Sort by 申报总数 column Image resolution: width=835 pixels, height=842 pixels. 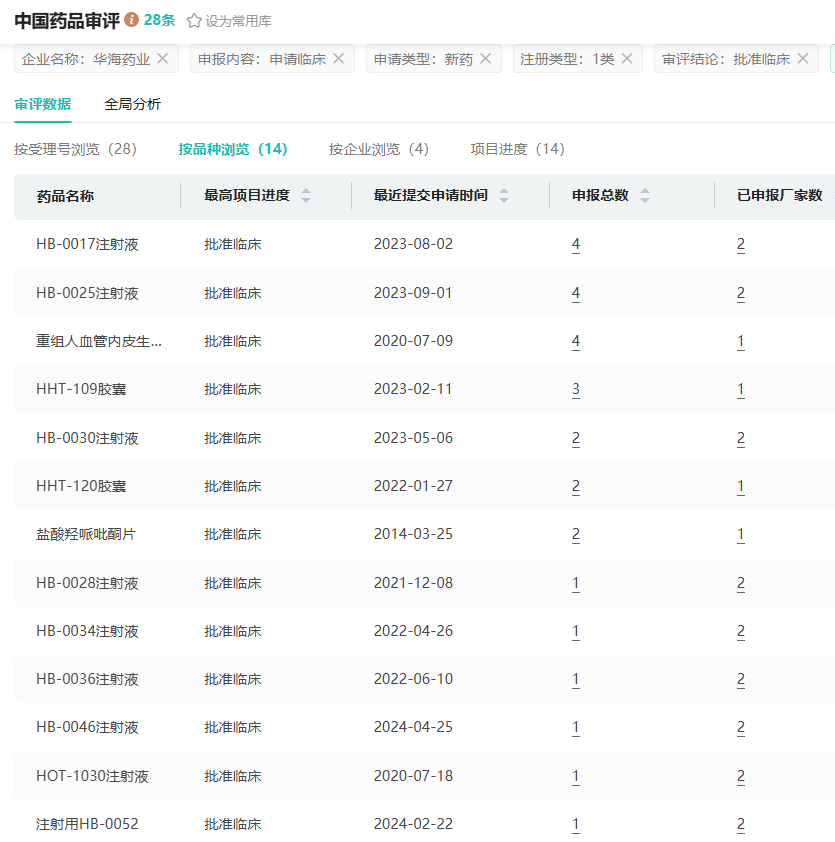pos(645,196)
